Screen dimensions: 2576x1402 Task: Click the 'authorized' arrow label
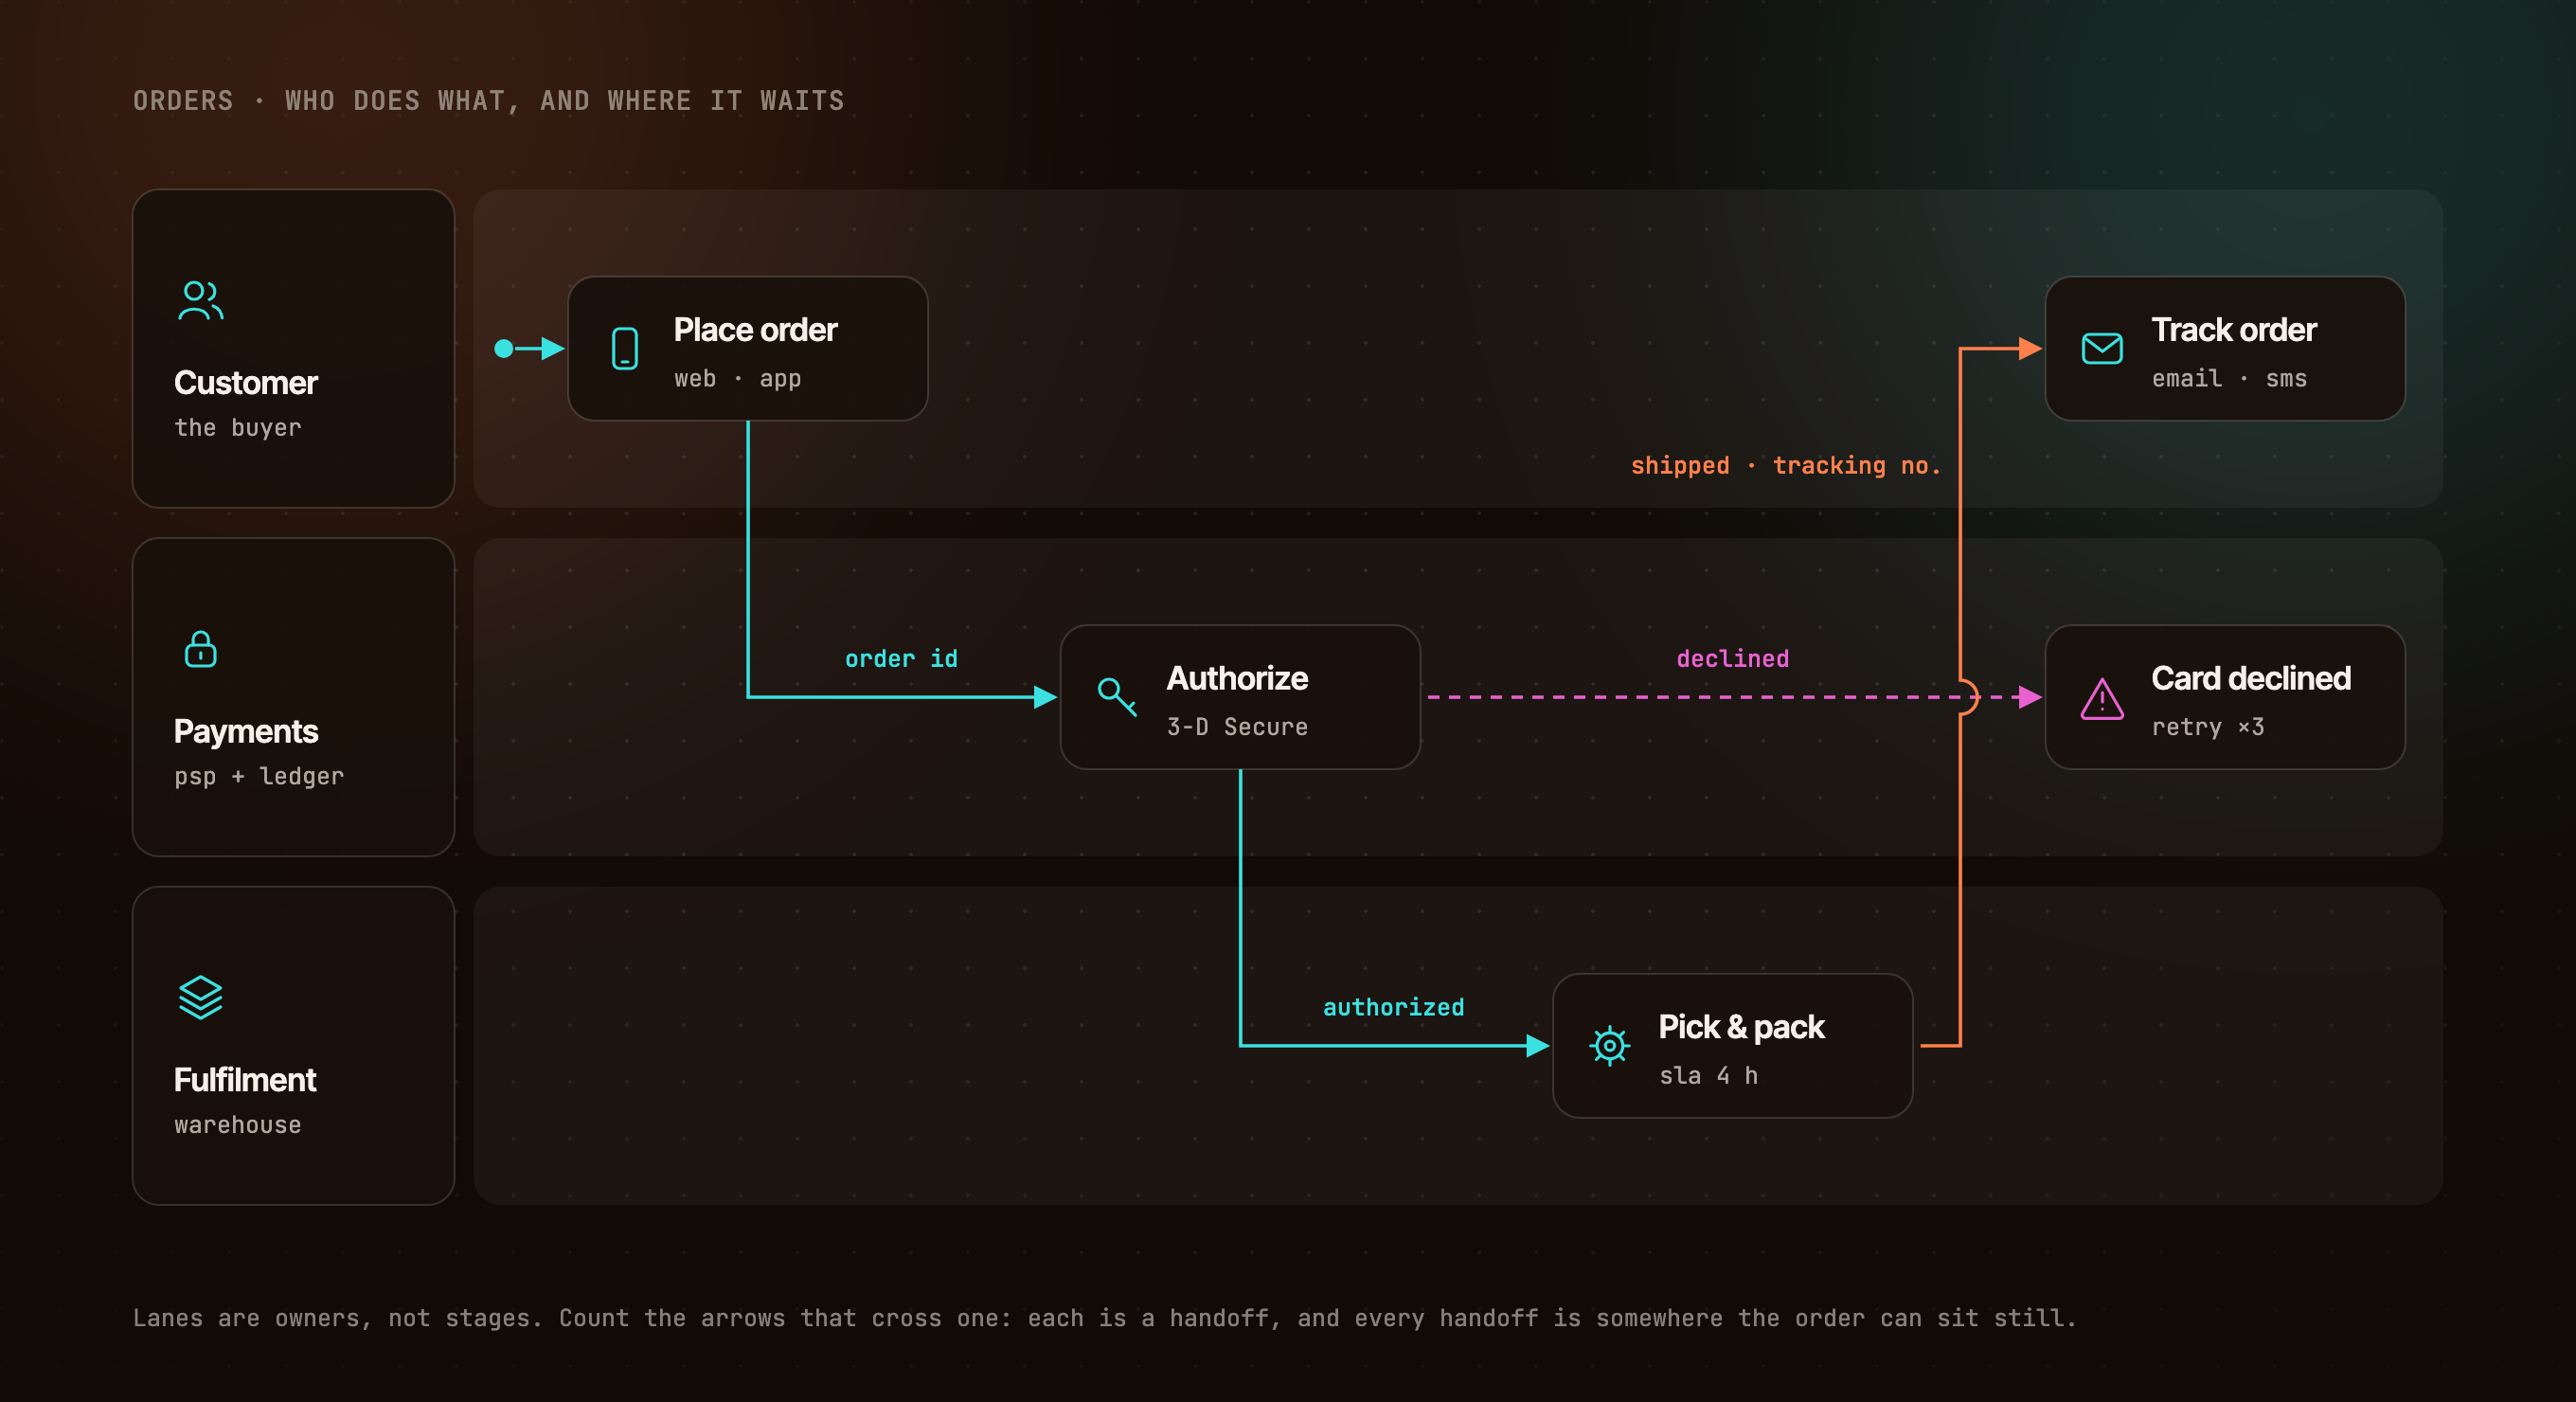coord(1393,1007)
